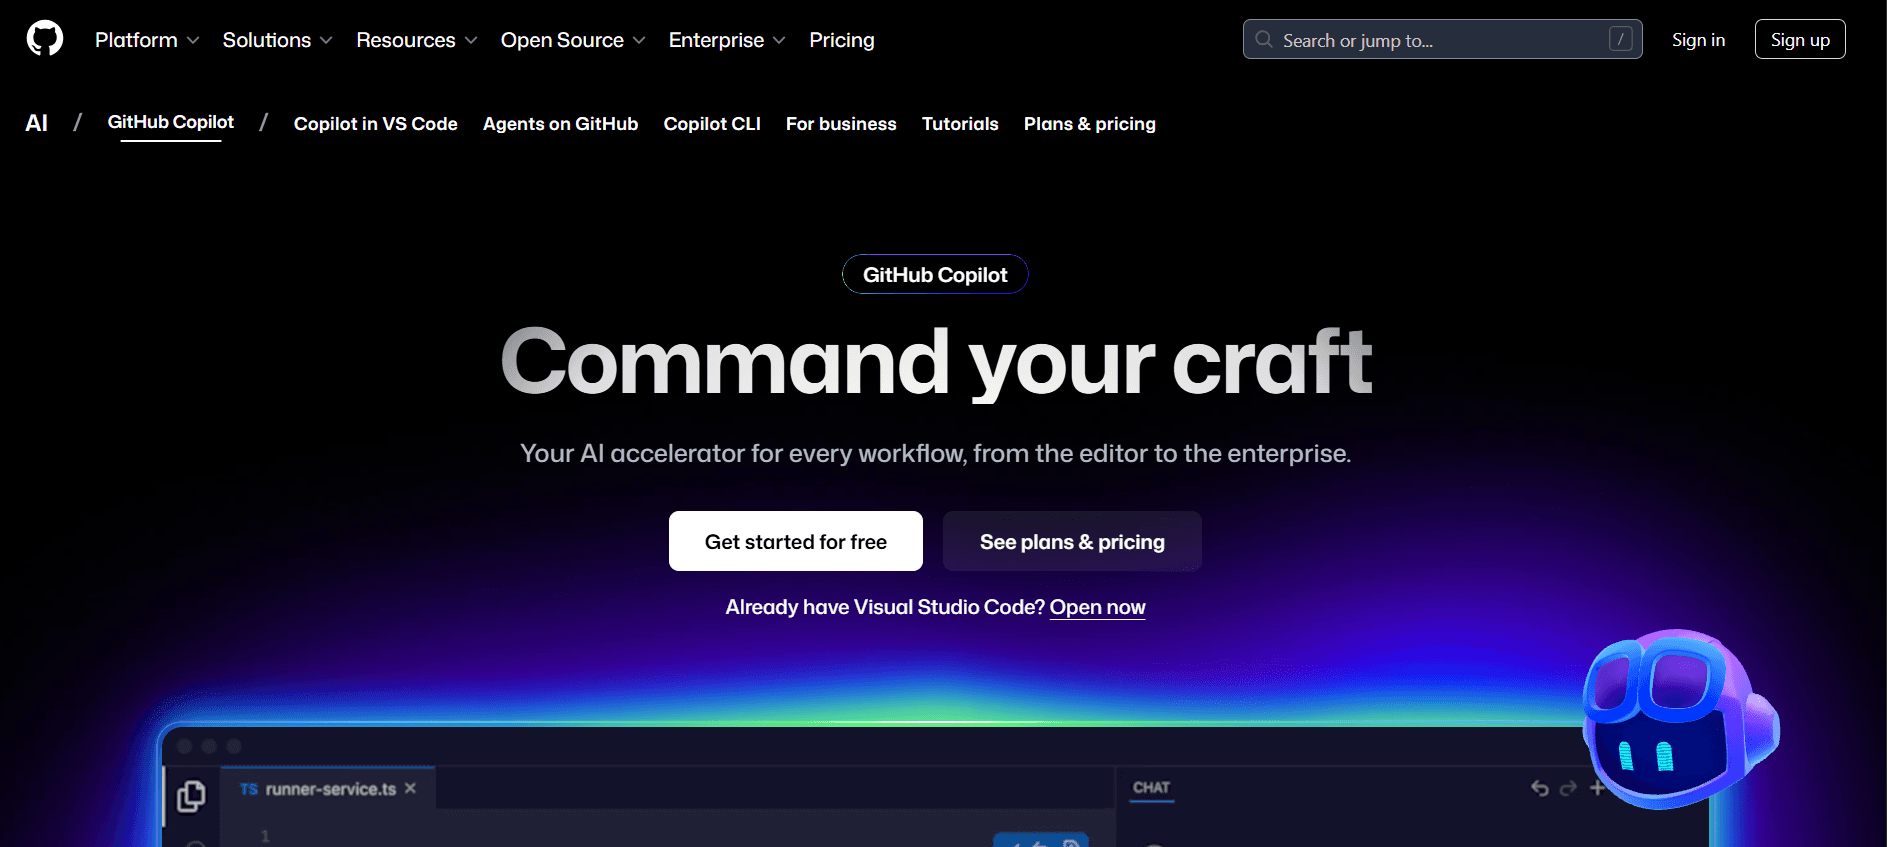Expand the Resources menu

[x=417, y=40]
